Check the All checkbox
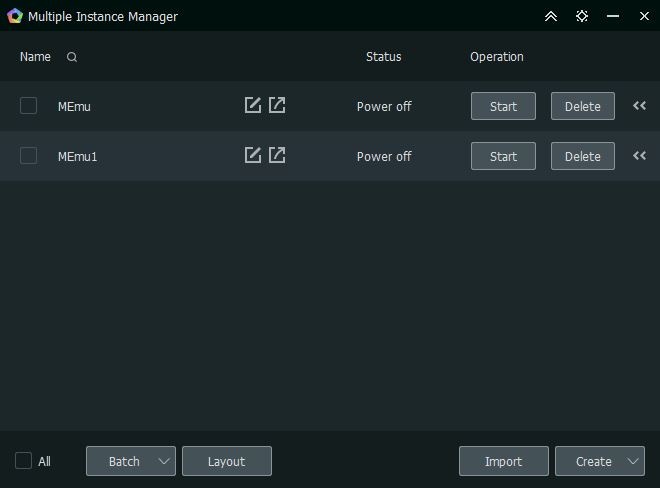The height and width of the screenshot is (488, 660). (x=23, y=461)
